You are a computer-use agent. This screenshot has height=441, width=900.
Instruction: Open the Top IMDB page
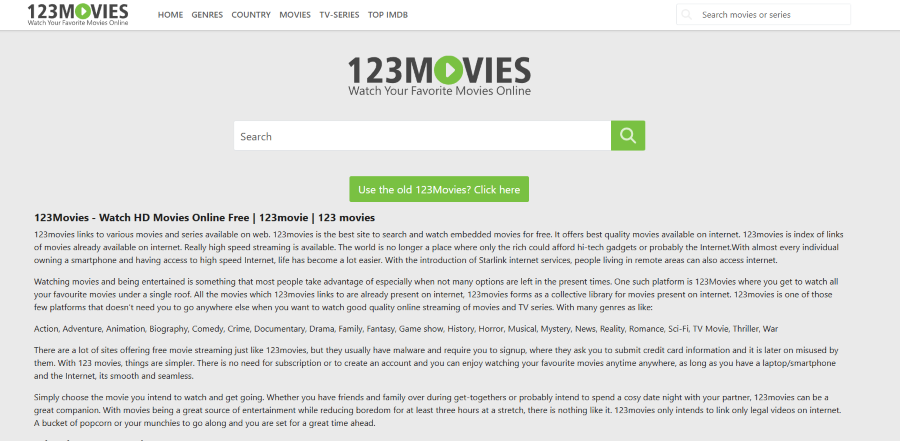pos(388,15)
